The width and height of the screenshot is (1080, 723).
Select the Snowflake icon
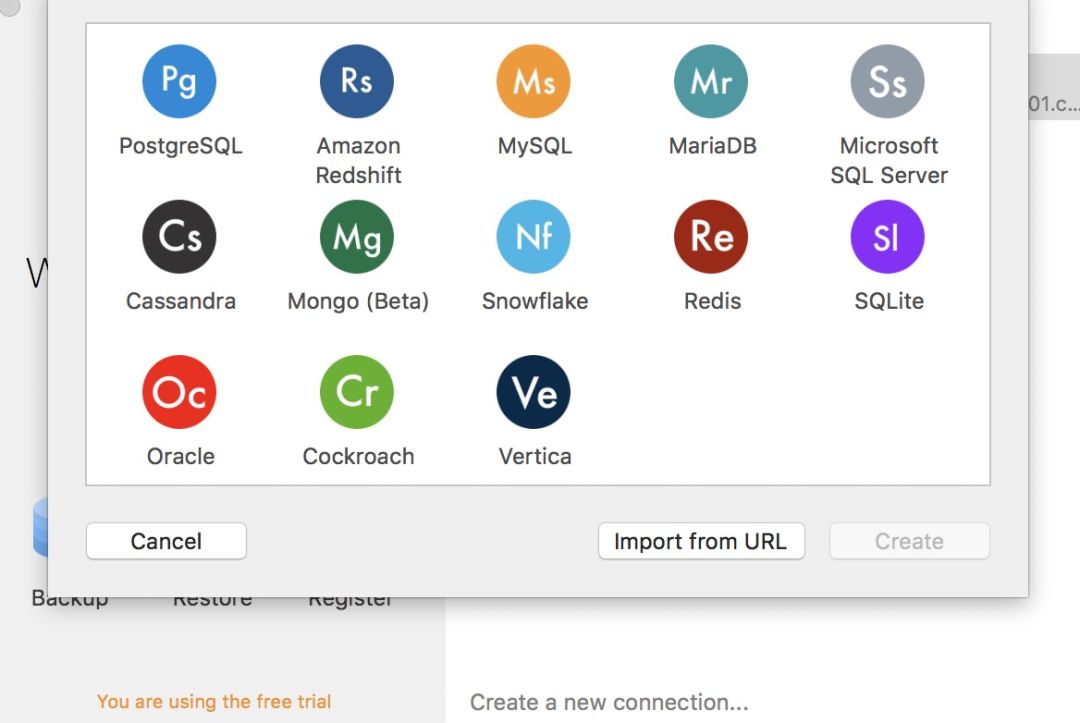(534, 237)
